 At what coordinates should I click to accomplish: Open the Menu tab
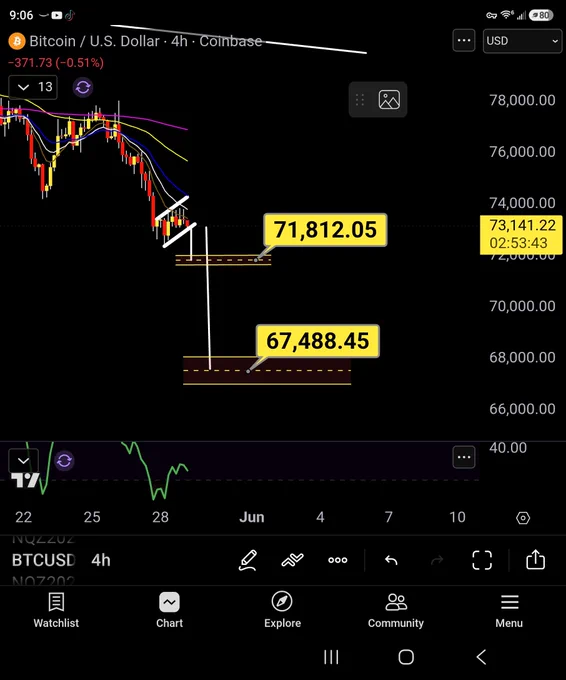(509, 611)
